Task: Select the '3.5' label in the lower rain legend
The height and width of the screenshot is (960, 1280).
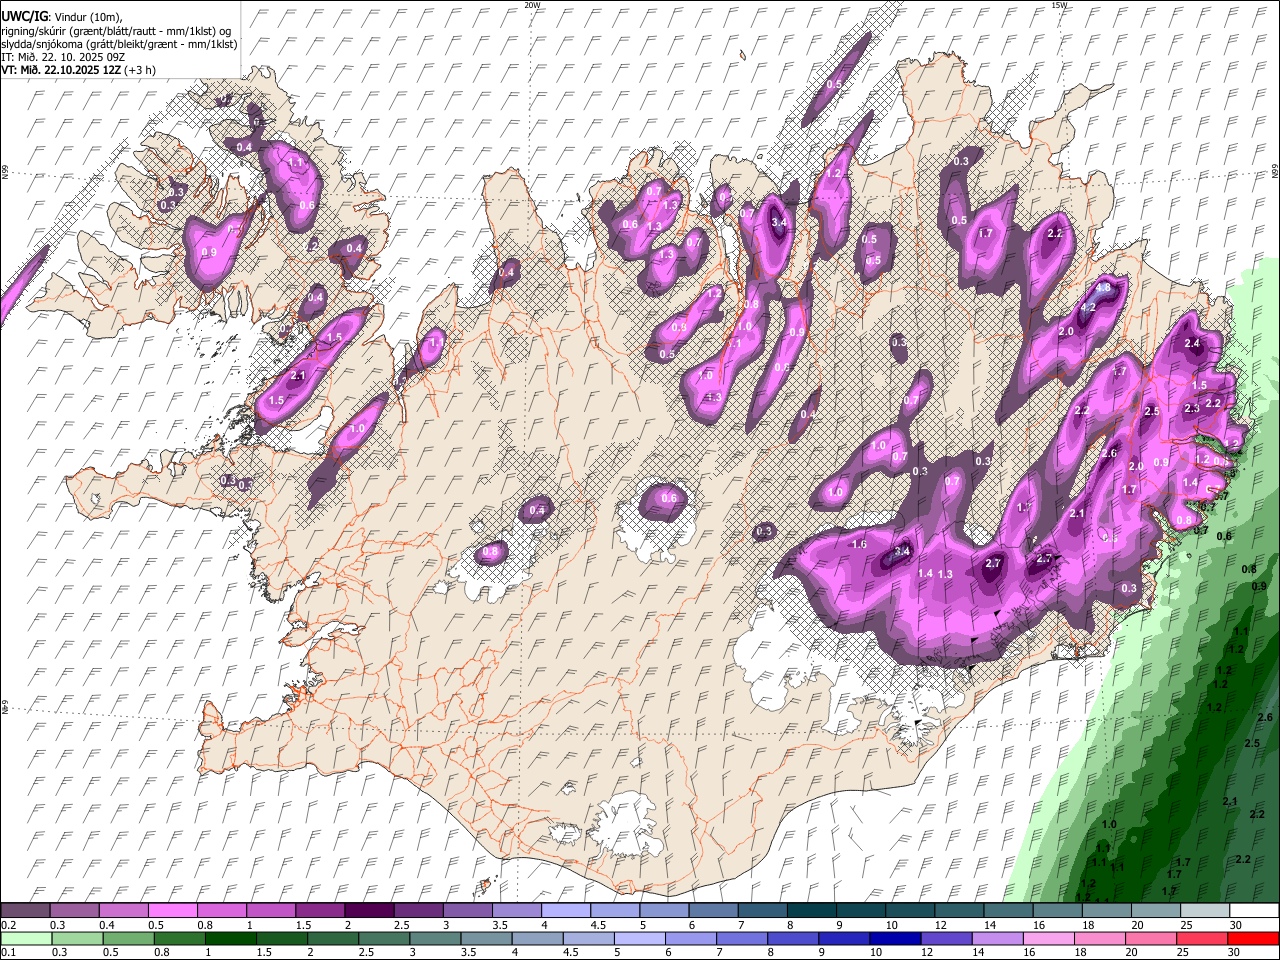Action: tap(467, 953)
